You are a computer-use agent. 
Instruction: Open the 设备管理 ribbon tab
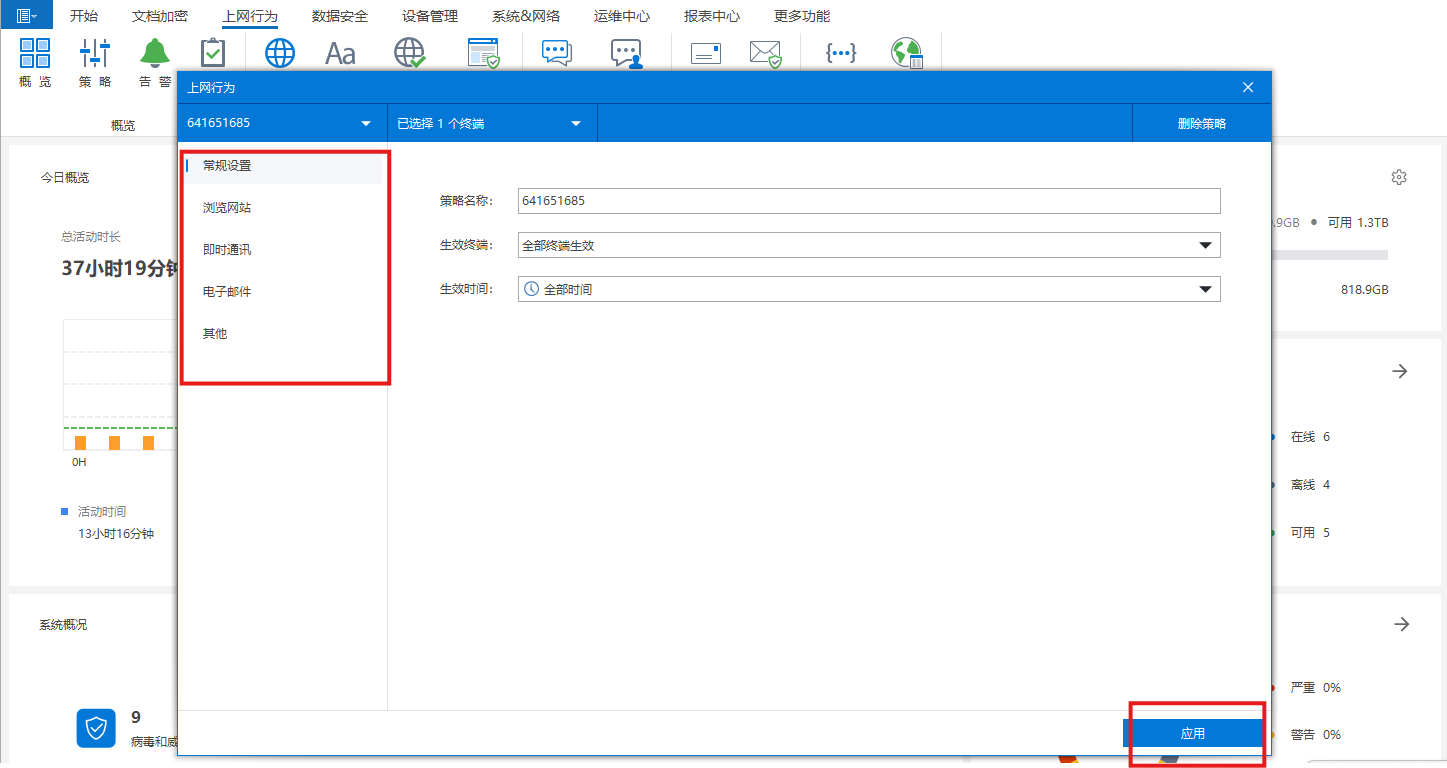(430, 16)
